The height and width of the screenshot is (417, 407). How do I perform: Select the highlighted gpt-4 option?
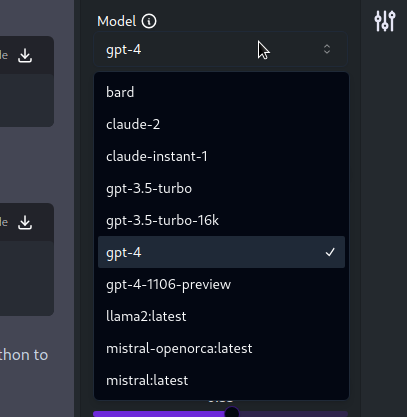point(221,252)
